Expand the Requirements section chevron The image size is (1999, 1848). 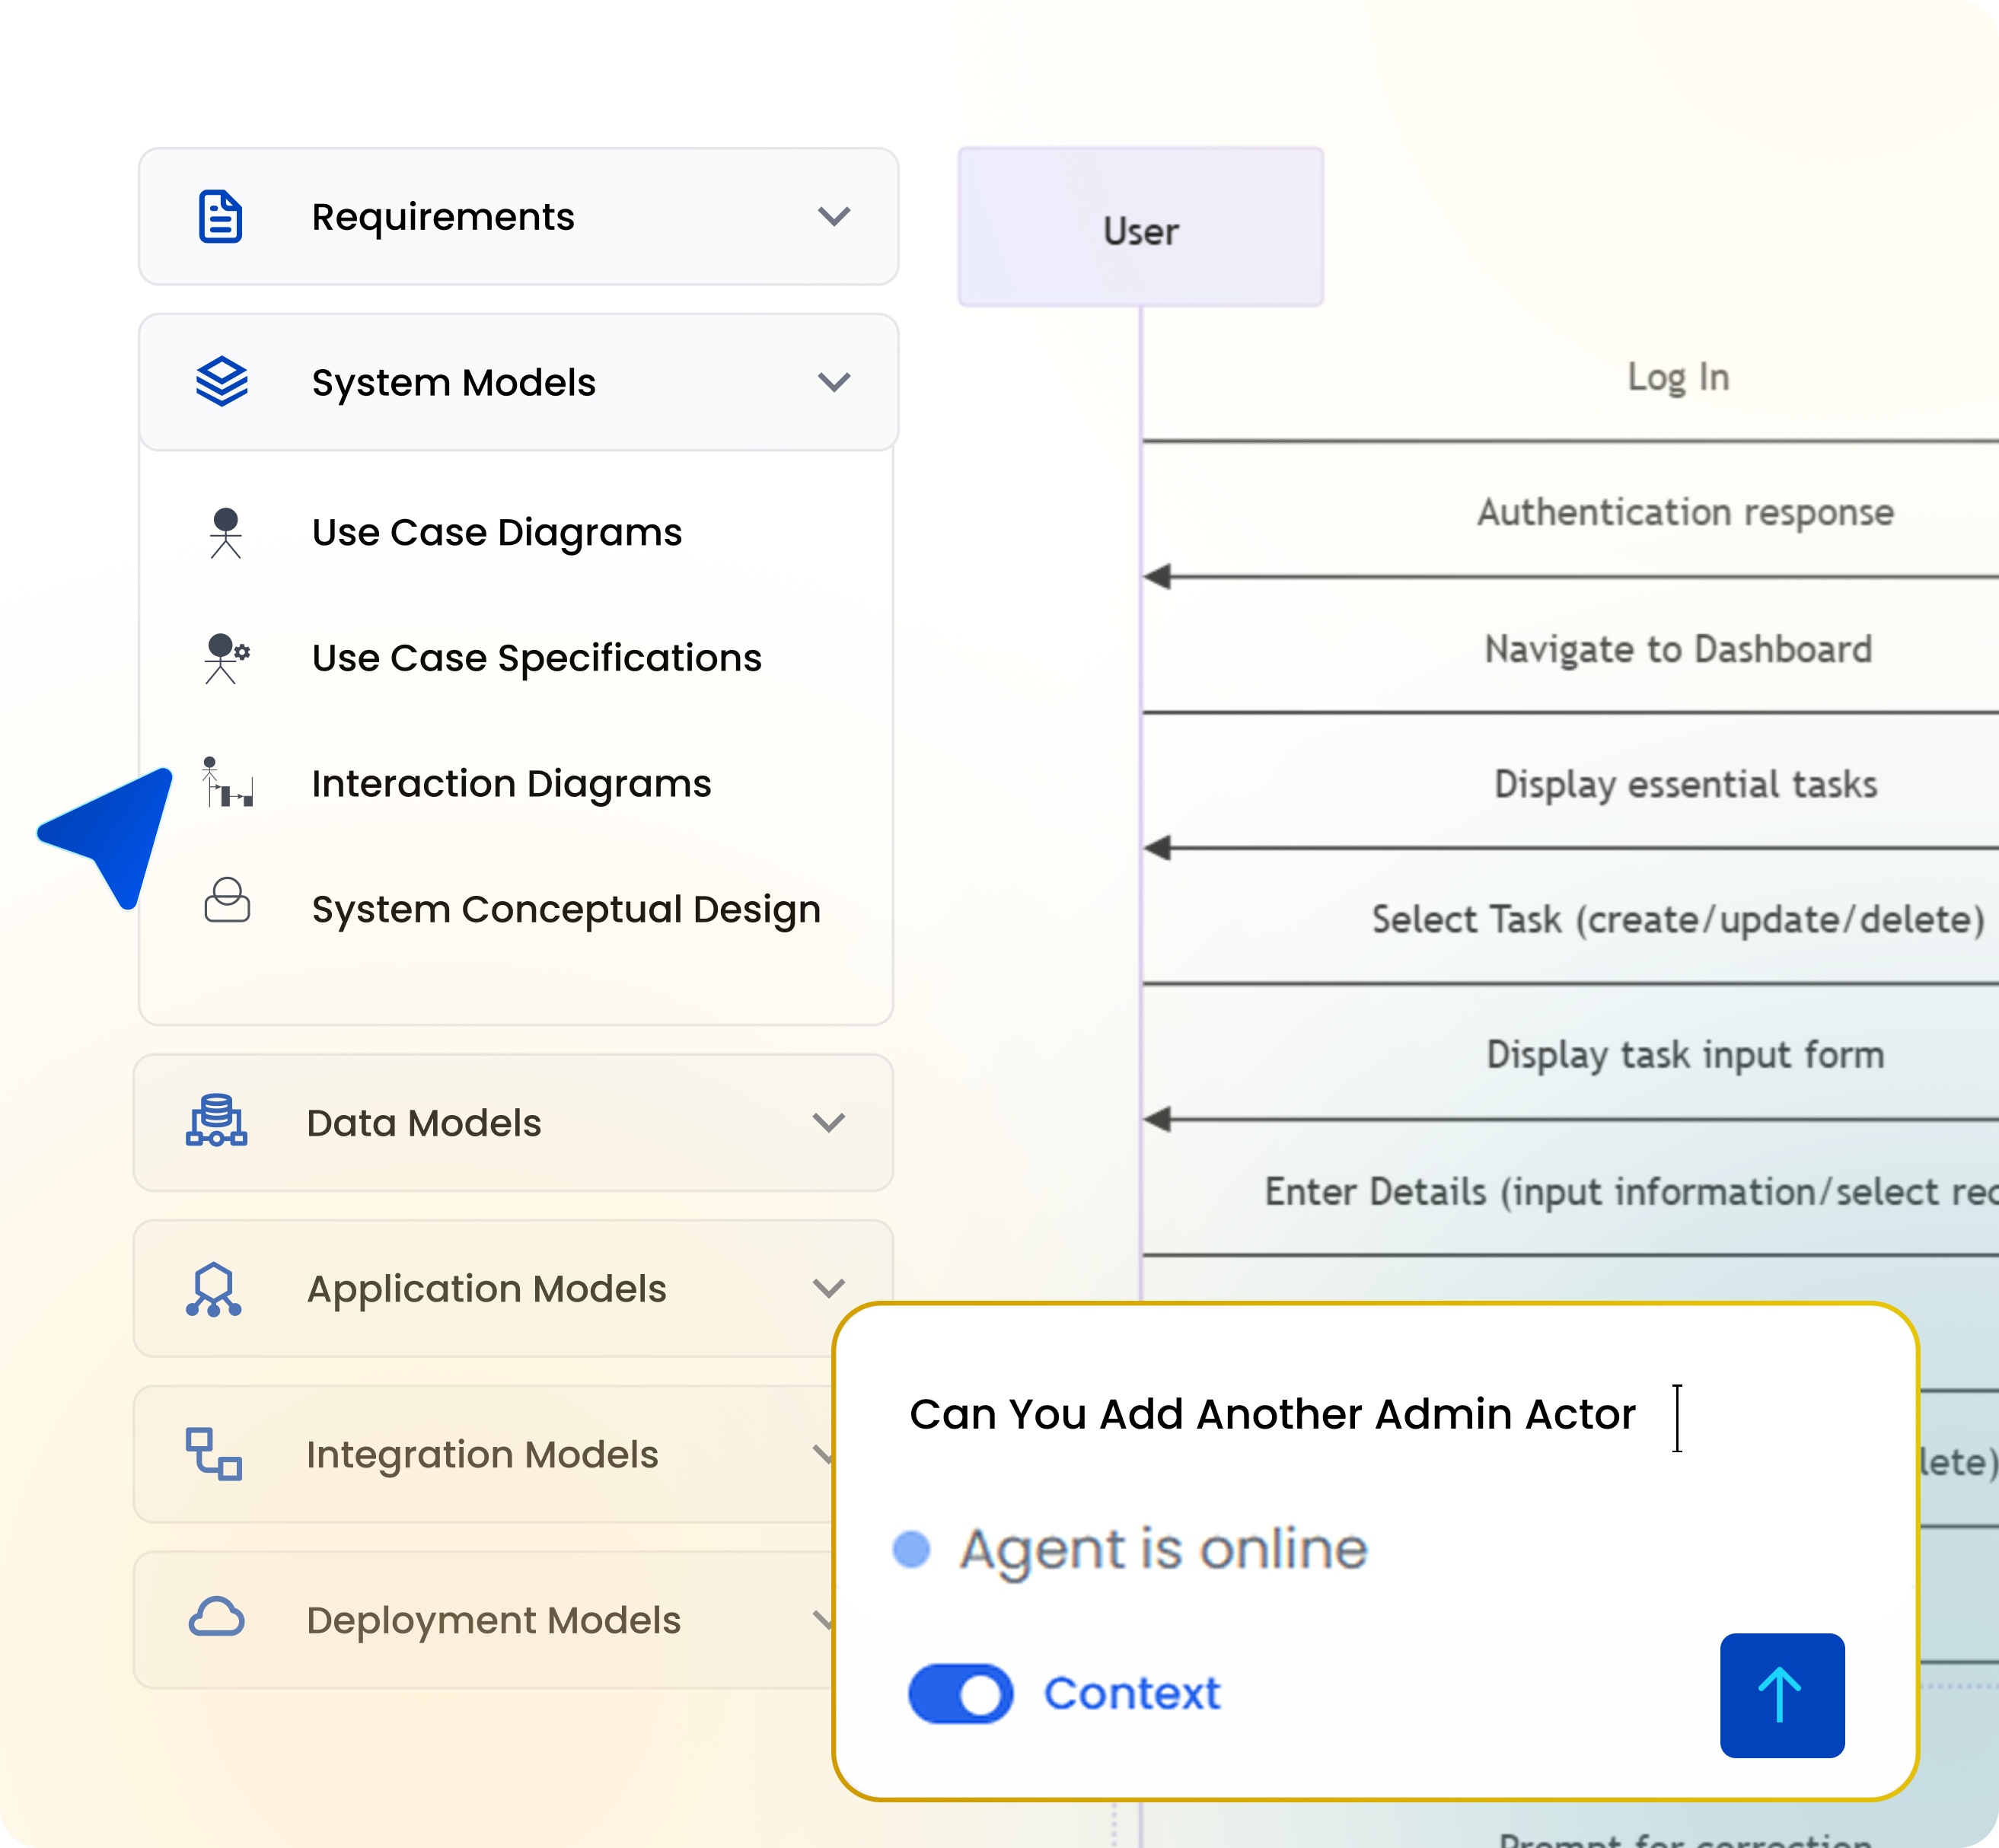click(834, 216)
